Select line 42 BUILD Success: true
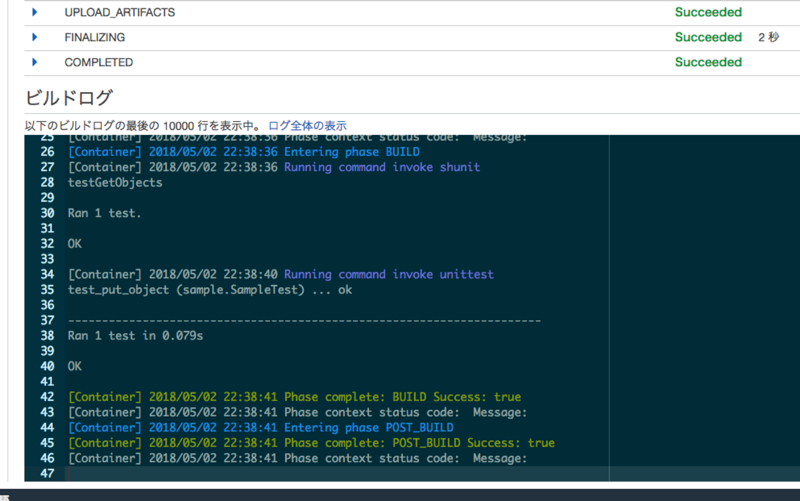The width and height of the screenshot is (800, 501). click(294, 397)
